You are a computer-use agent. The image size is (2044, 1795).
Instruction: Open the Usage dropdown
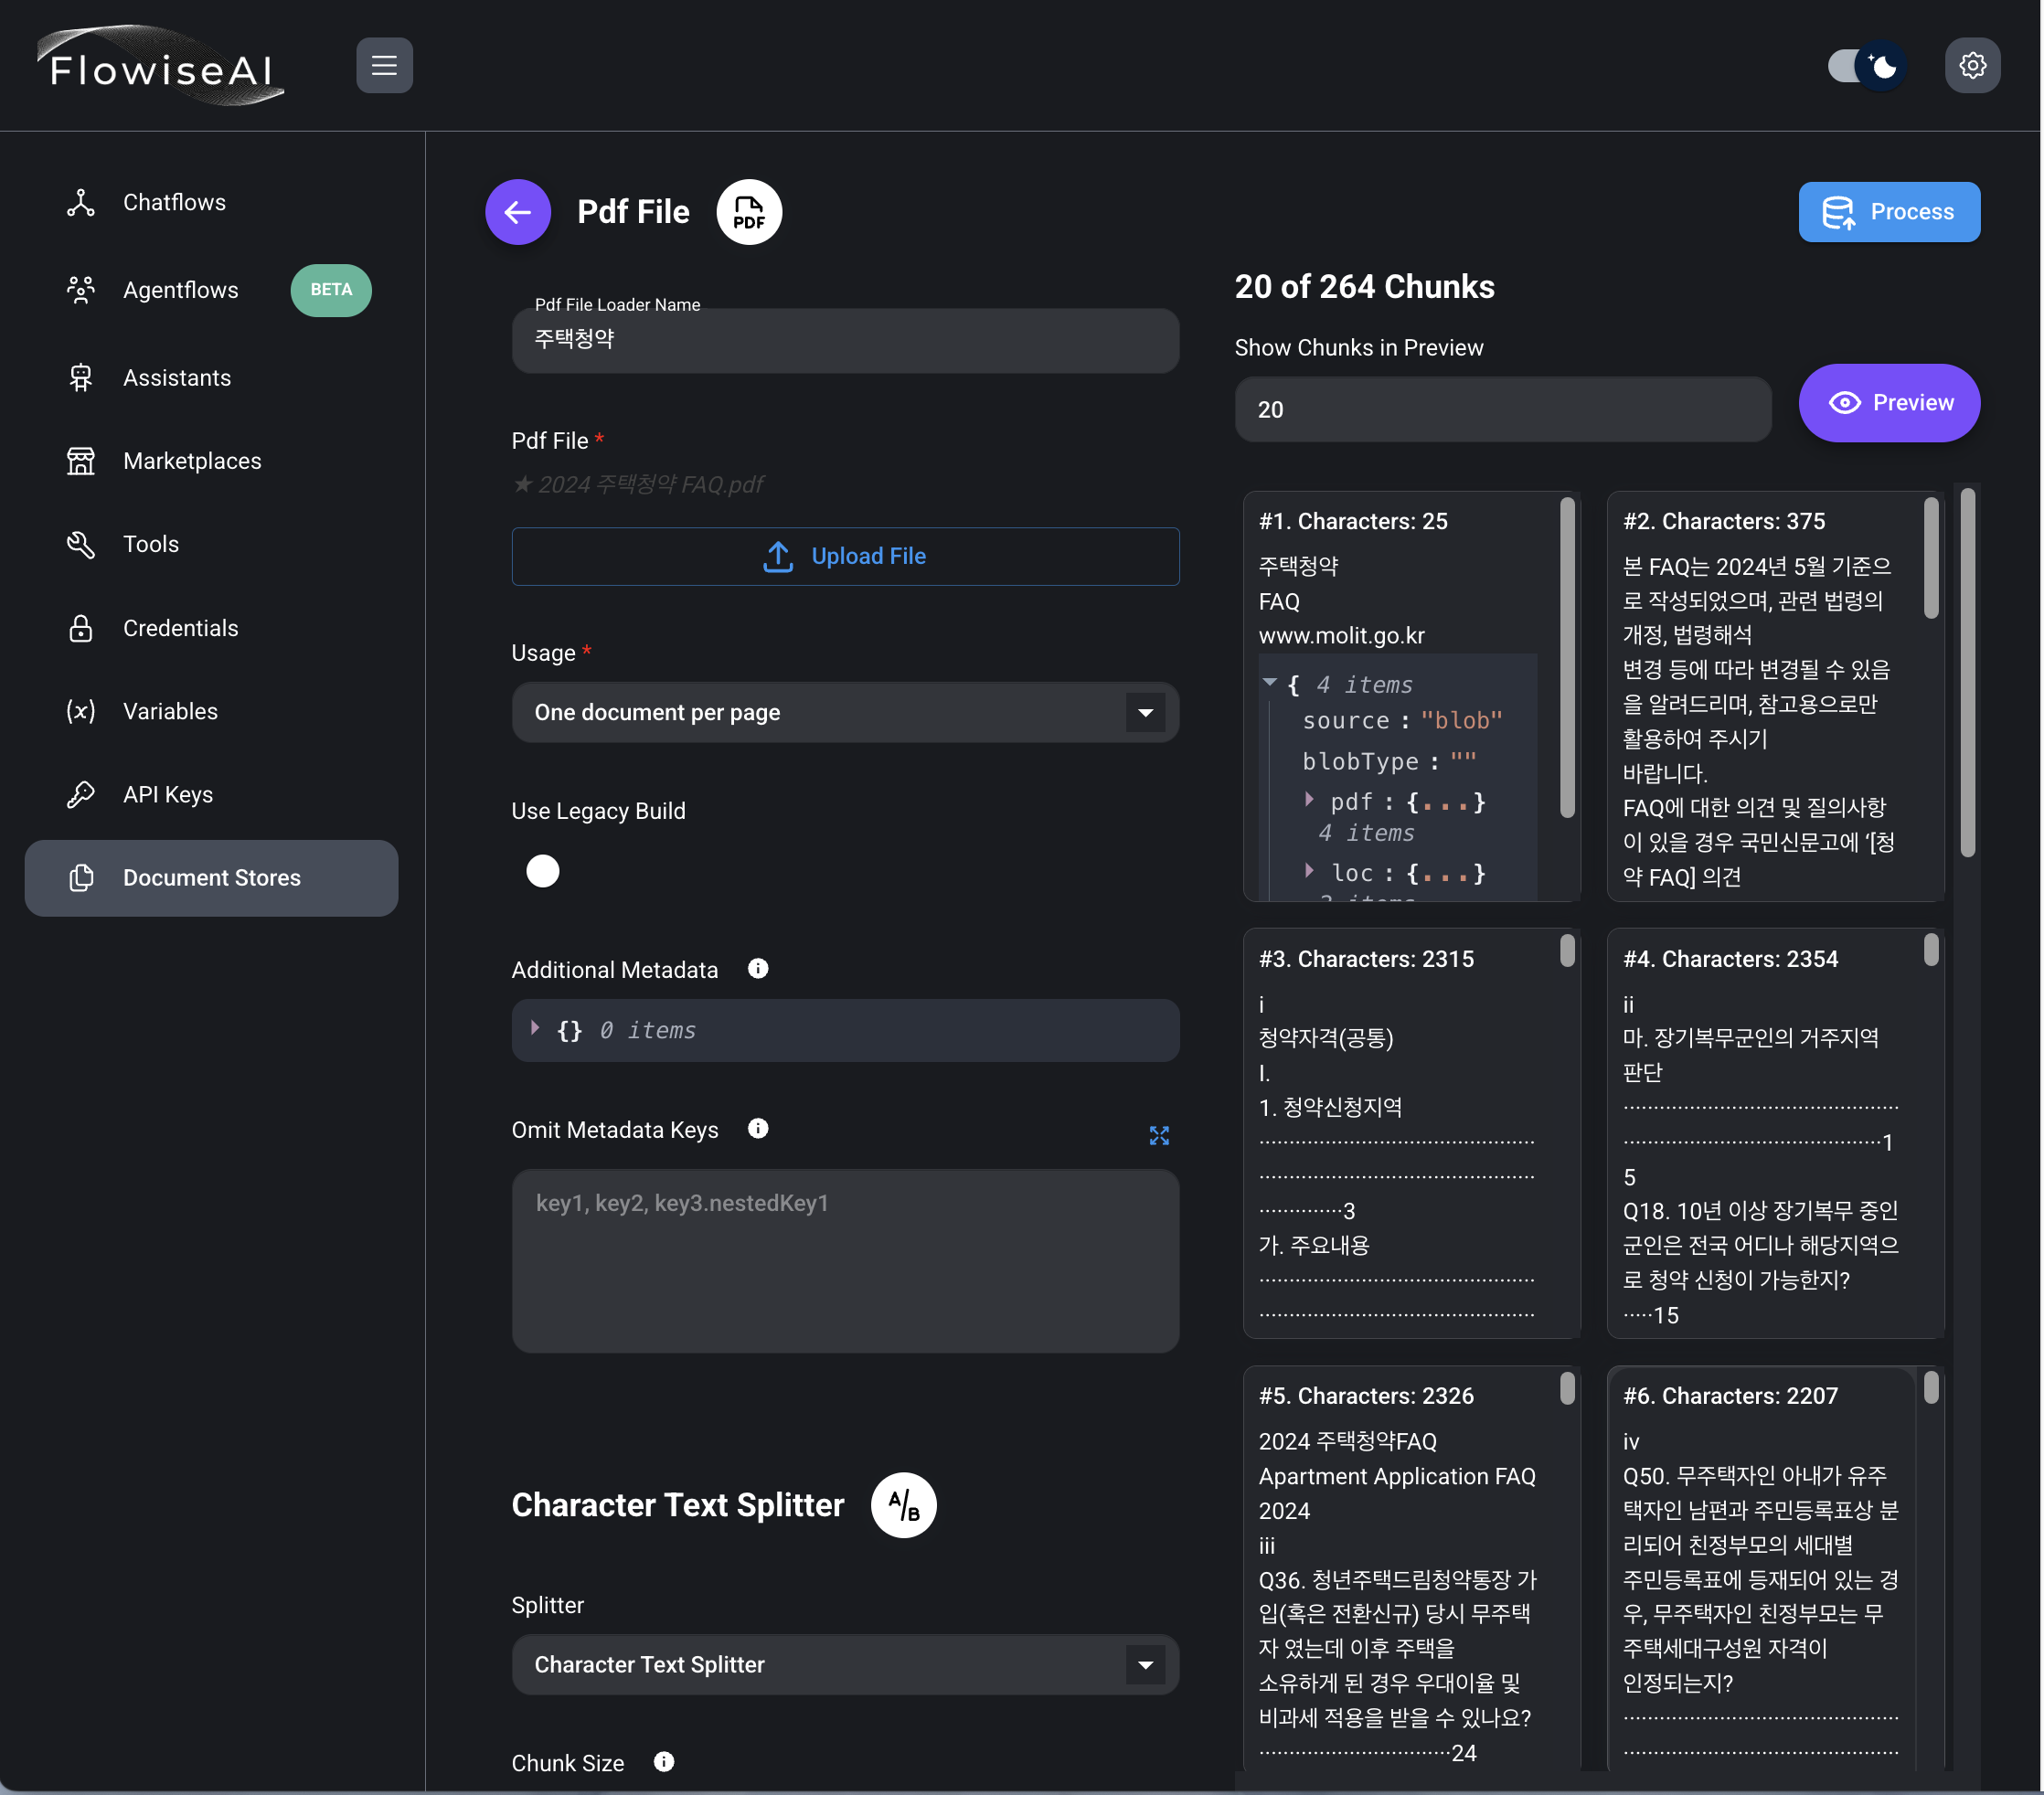(x=844, y=712)
